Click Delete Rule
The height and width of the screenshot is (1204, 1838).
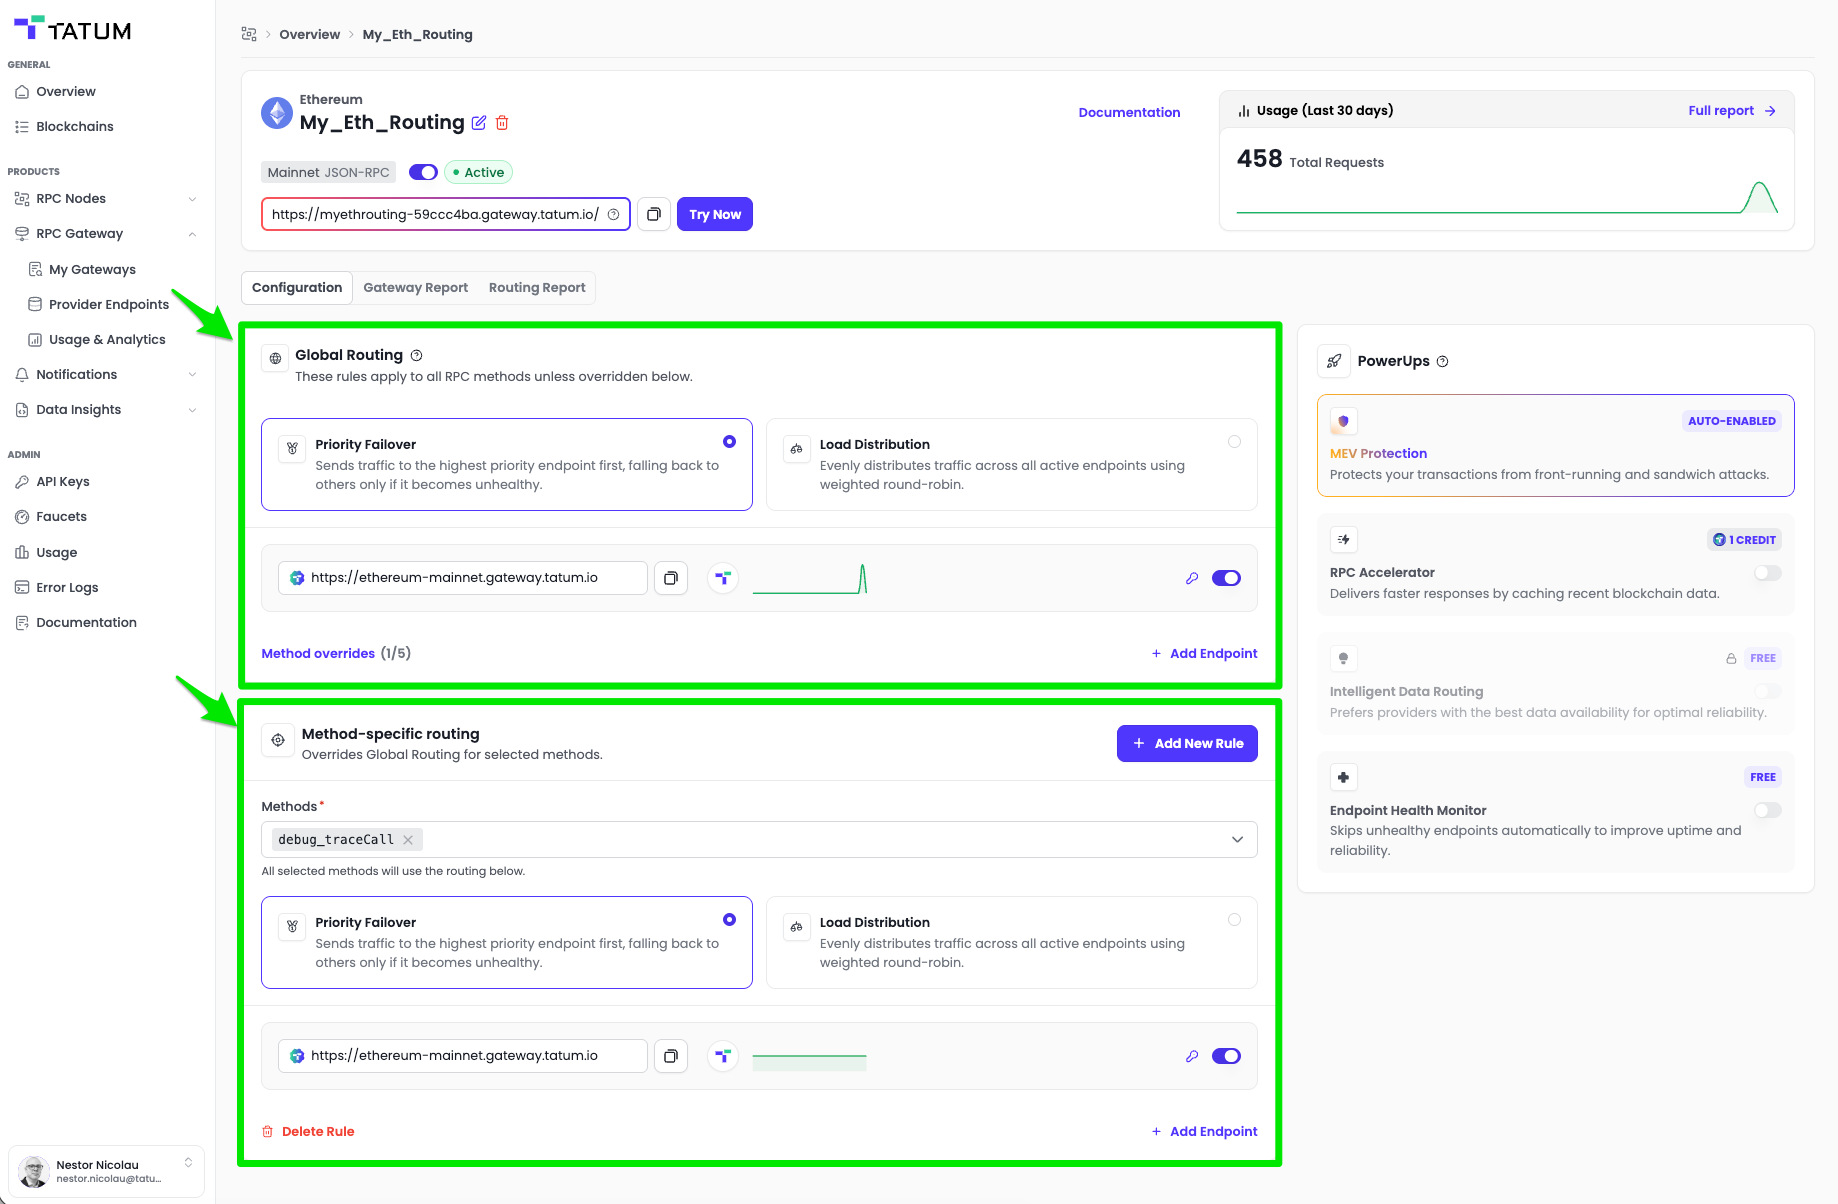308,1131
